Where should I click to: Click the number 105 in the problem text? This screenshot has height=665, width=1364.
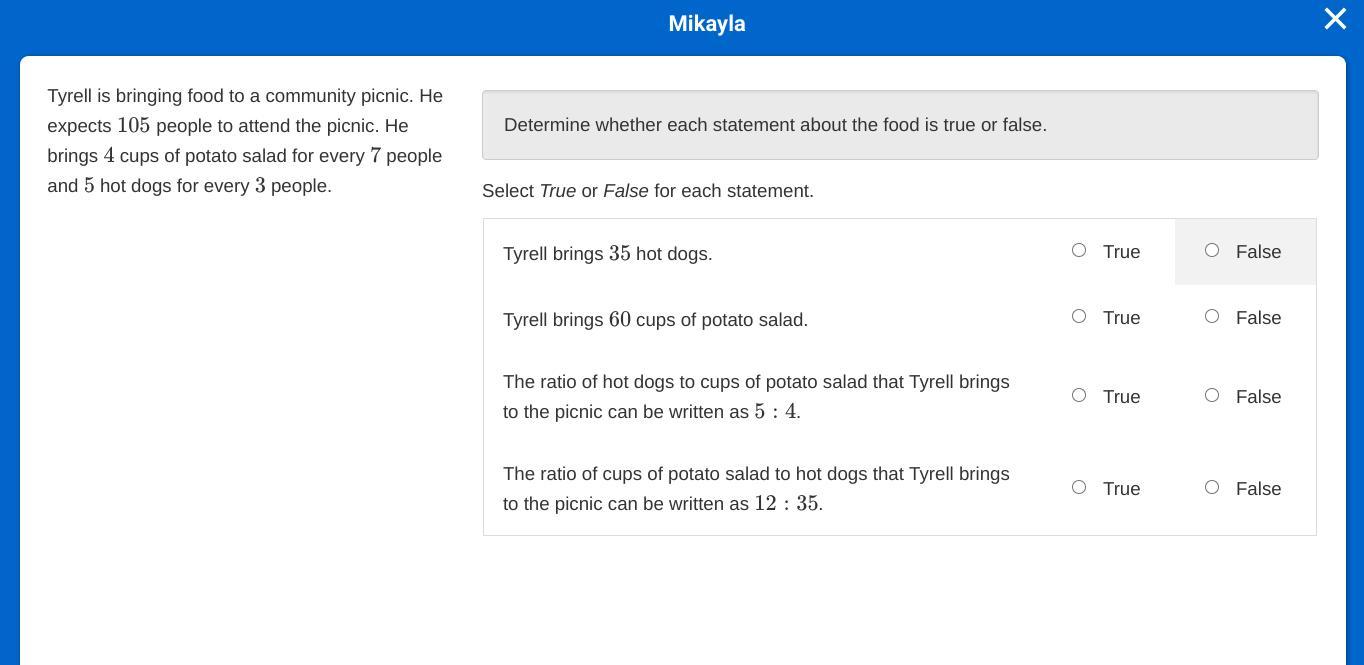point(133,126)
